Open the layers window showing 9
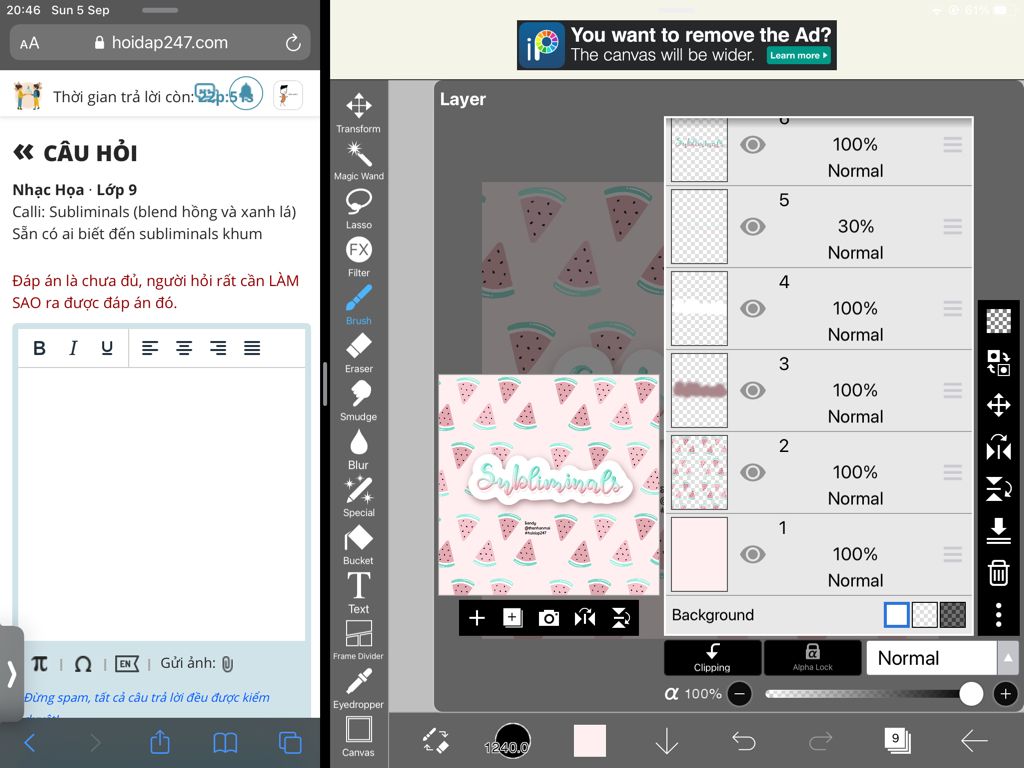 (896, 740)
